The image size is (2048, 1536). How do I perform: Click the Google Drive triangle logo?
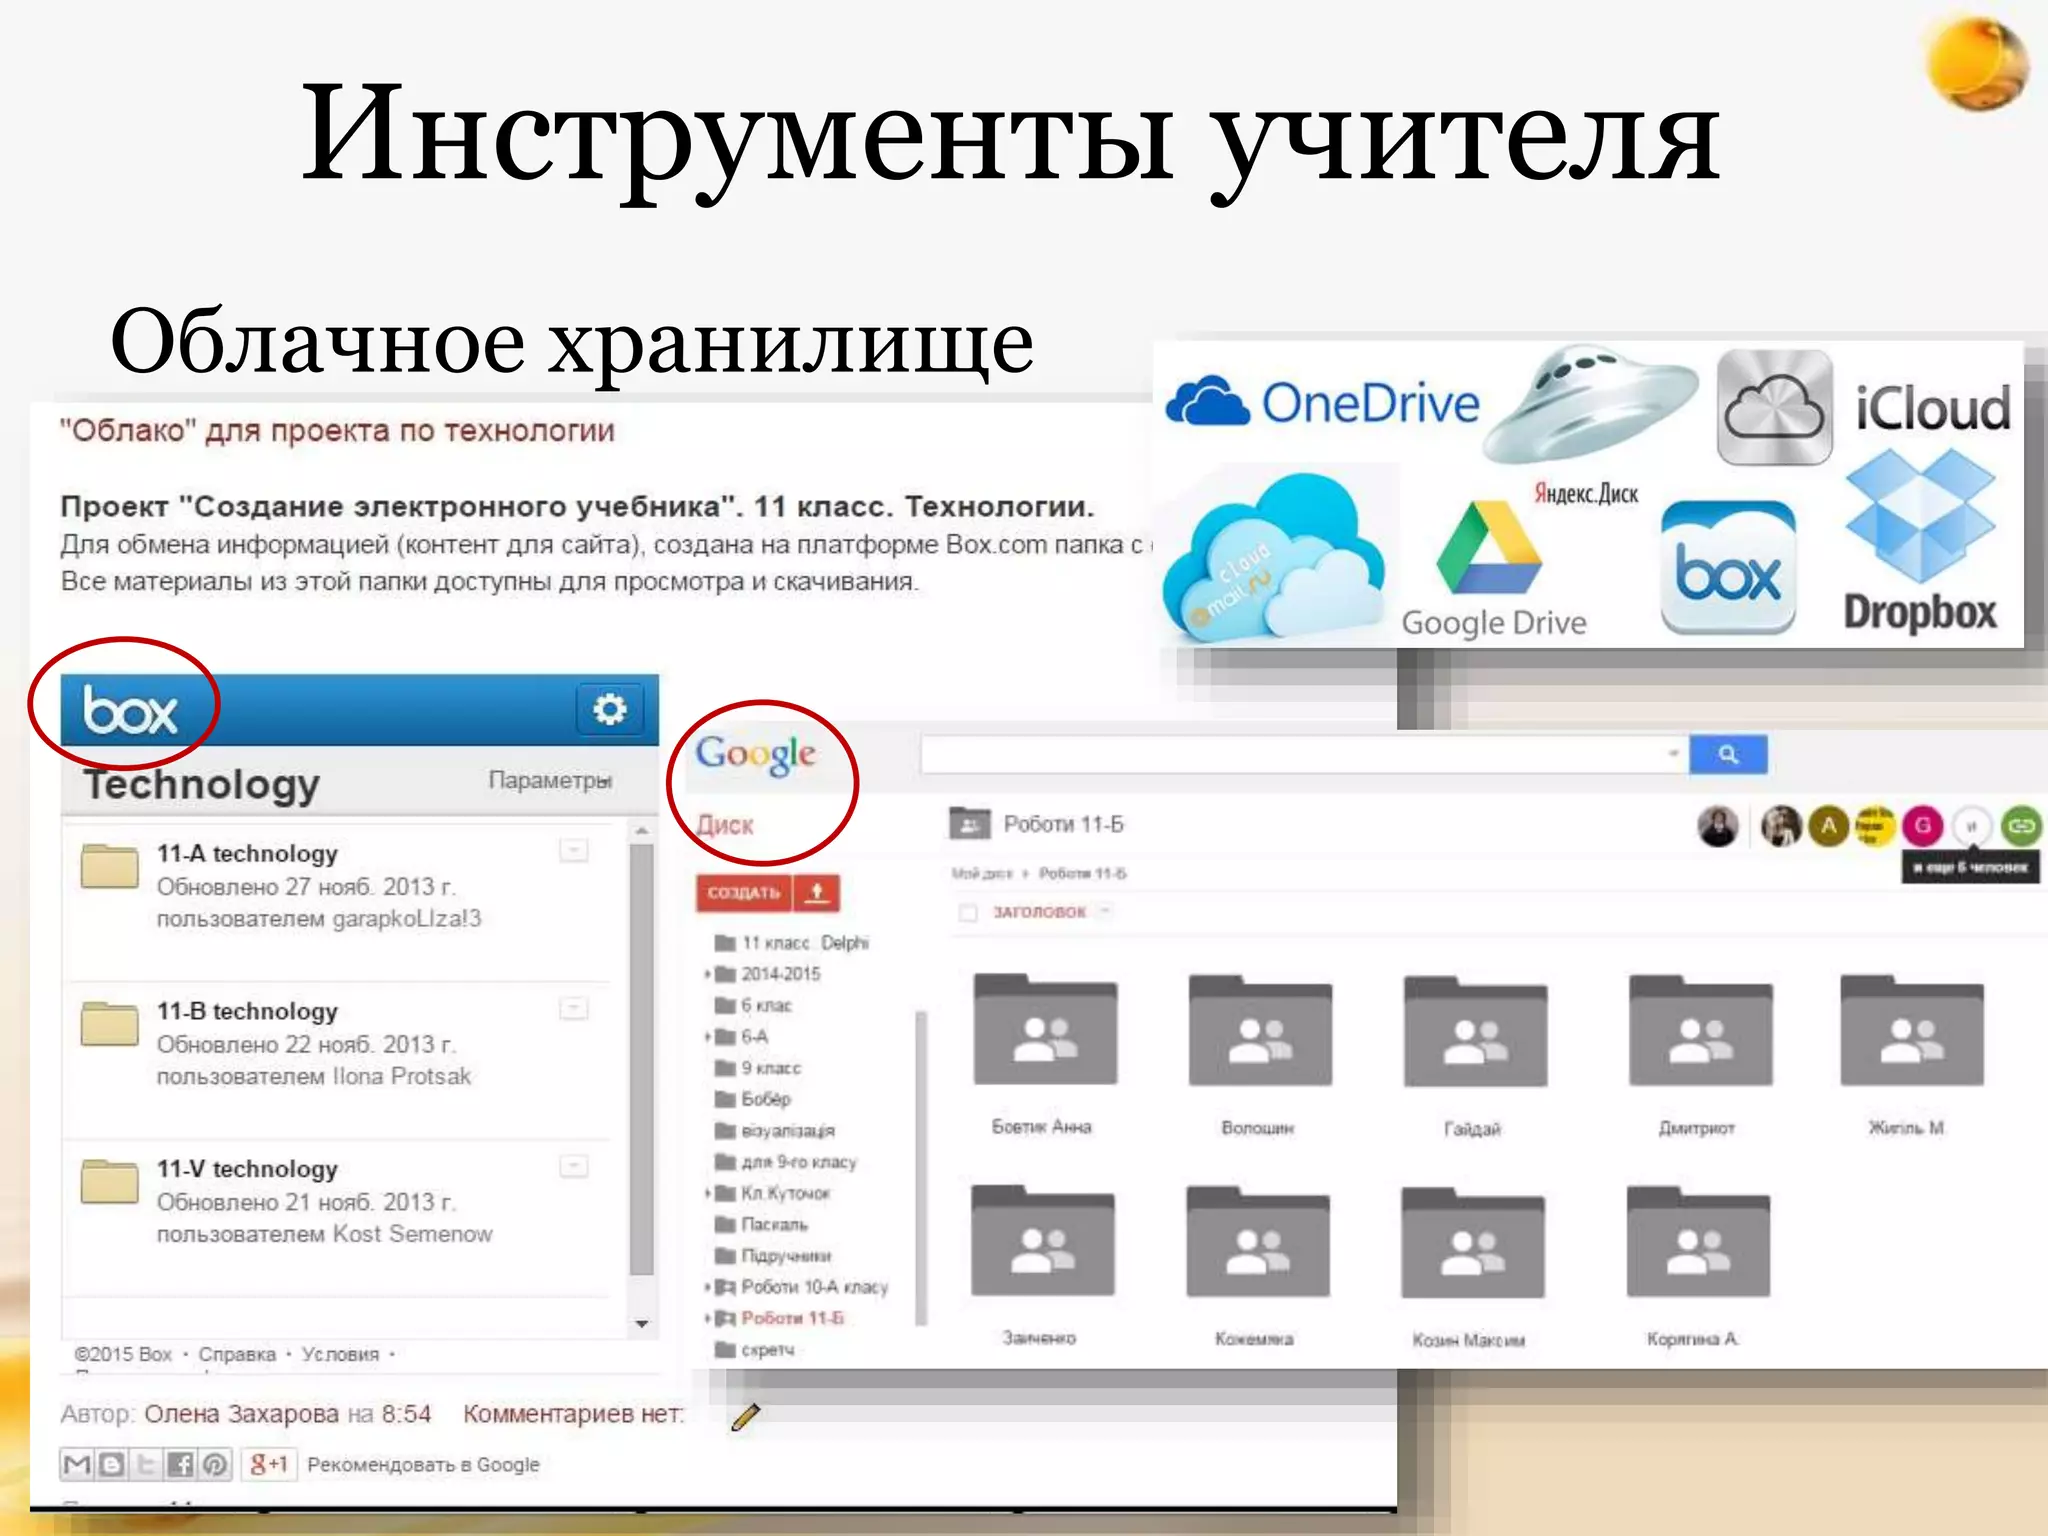click(x=1489, y=549)
